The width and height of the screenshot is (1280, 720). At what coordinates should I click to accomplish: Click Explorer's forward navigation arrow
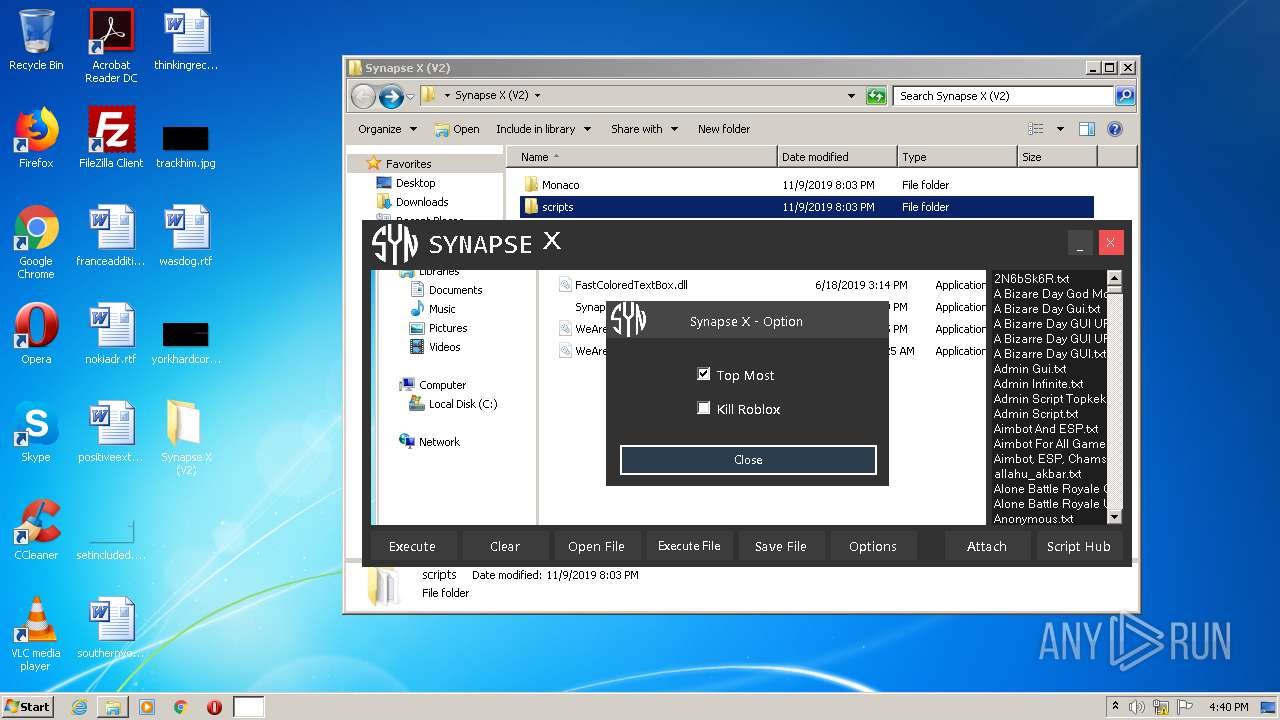391,96
